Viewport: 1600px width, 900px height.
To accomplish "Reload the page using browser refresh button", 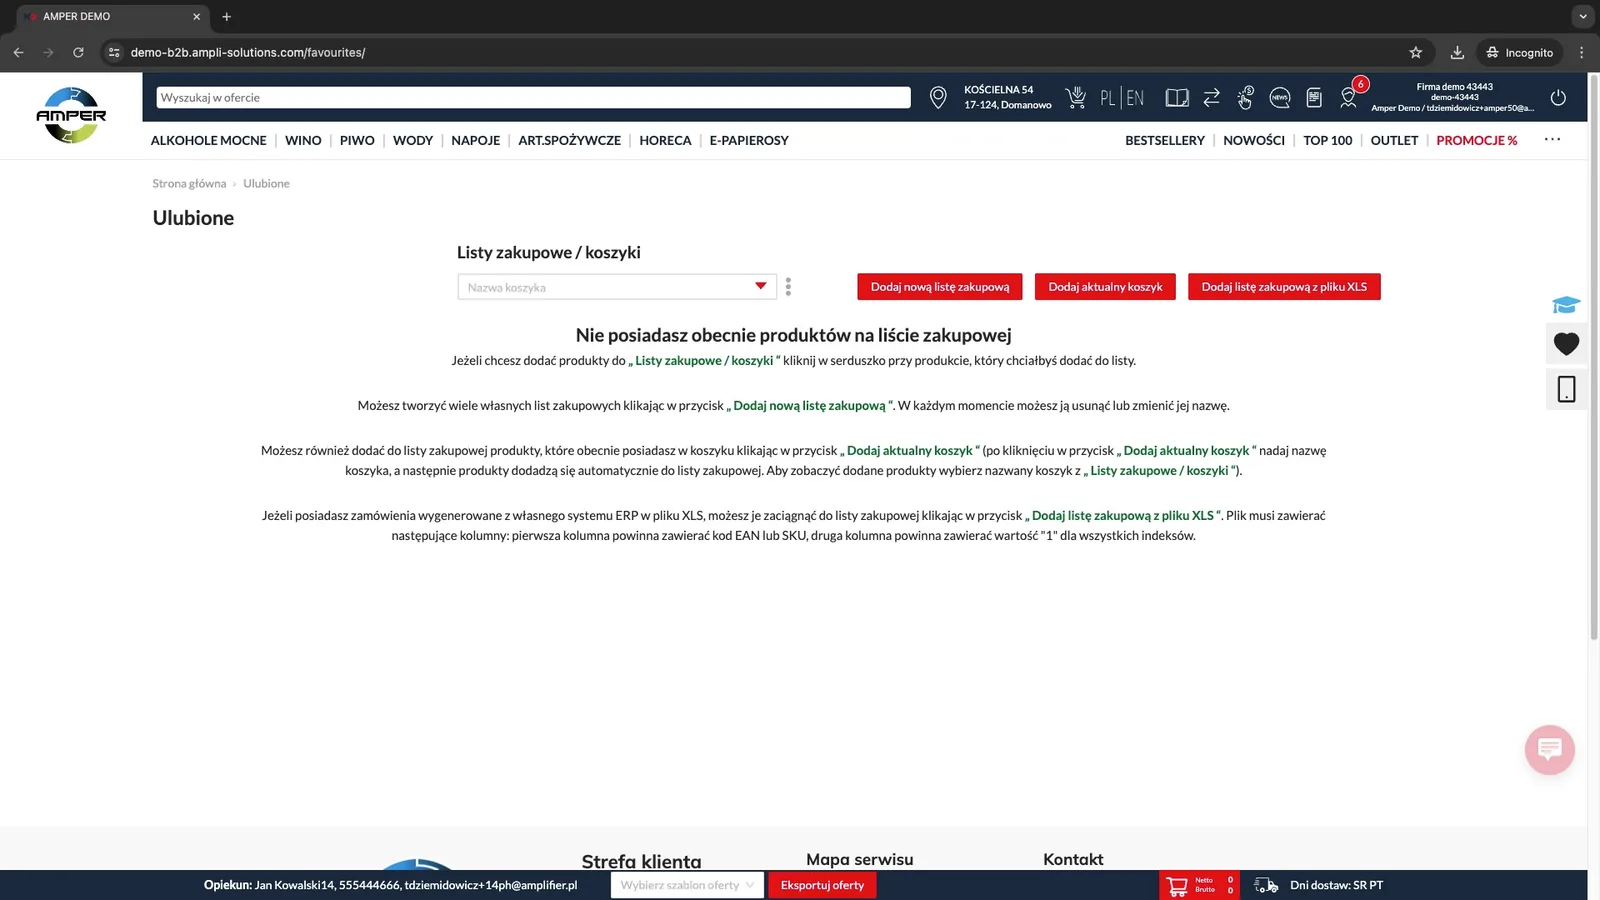I will pos(78,52).
